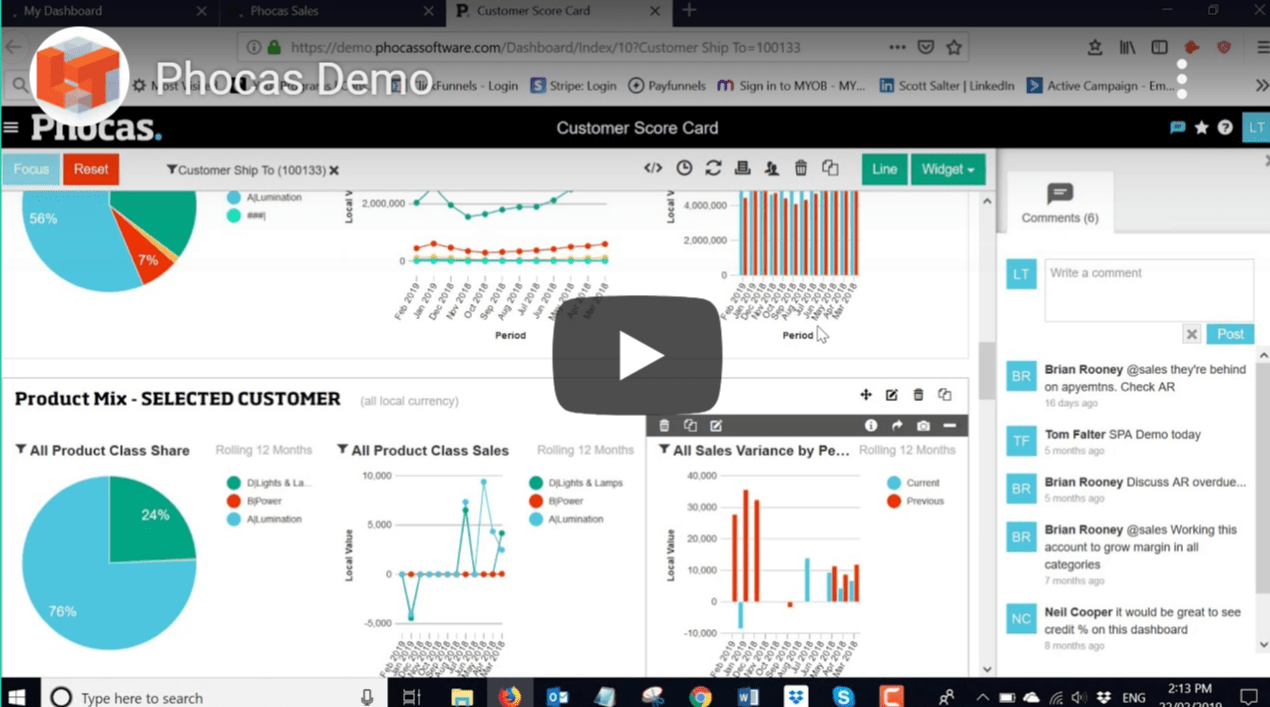Screen dimensions: 1270x707
Task: Toggle B|Power in Class Share legend
Action: 254,501
